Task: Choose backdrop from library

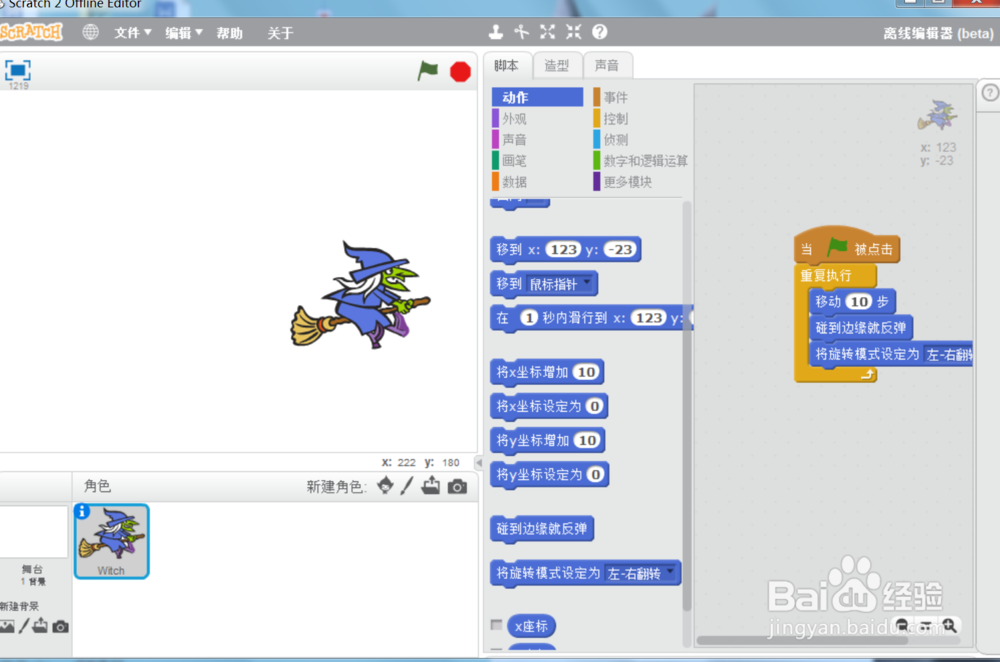Action: 7,626
